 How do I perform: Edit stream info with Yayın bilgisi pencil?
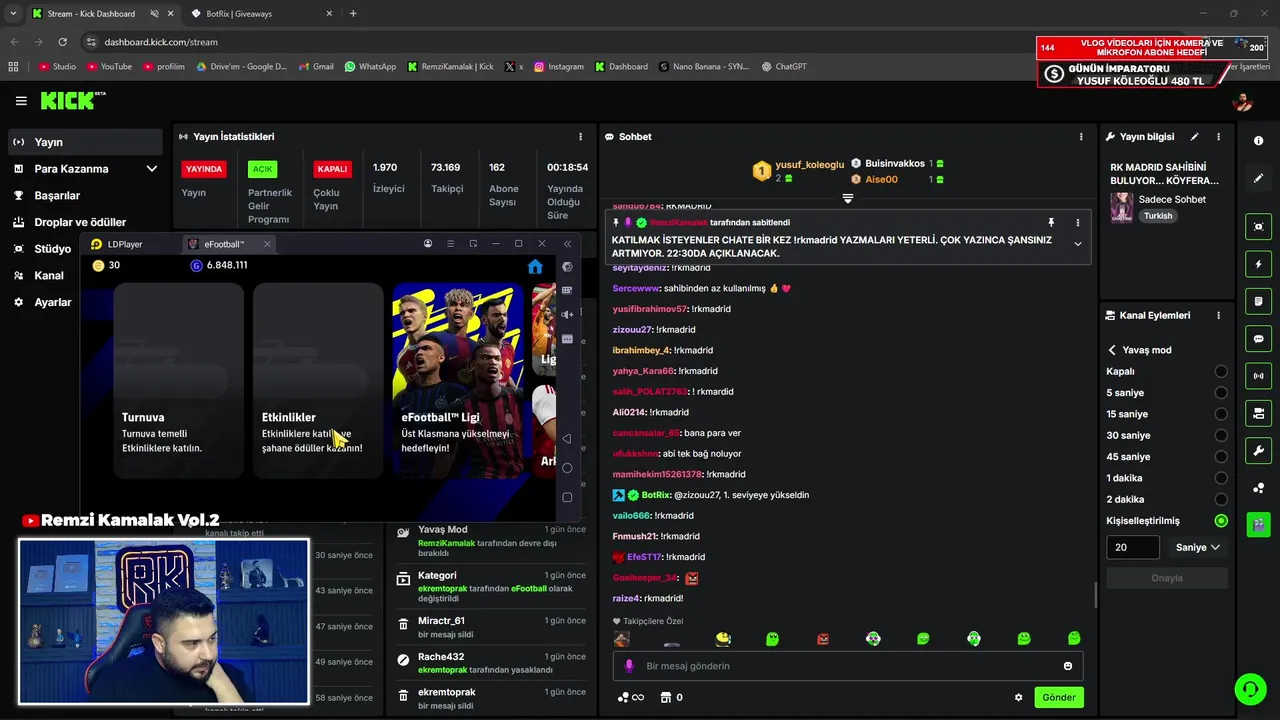click(x=1194, y=137)
